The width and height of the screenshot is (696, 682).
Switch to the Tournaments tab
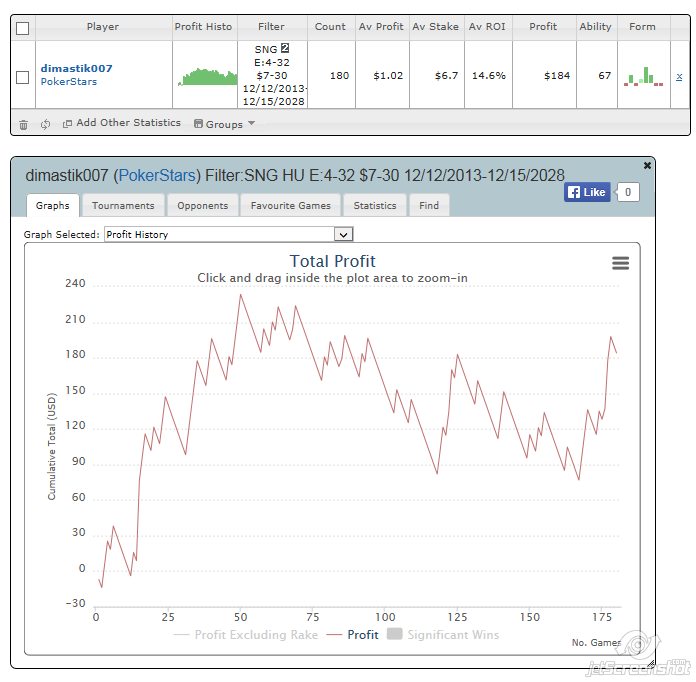[x=123, y=206]
